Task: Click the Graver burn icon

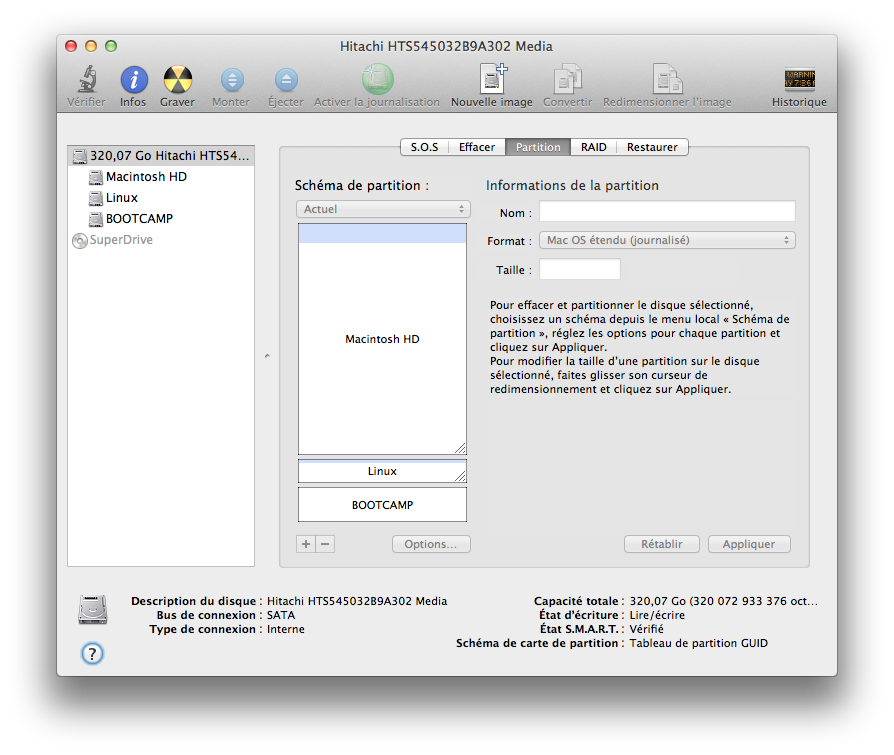Action: pyautogui.click(x=177, y=81)
